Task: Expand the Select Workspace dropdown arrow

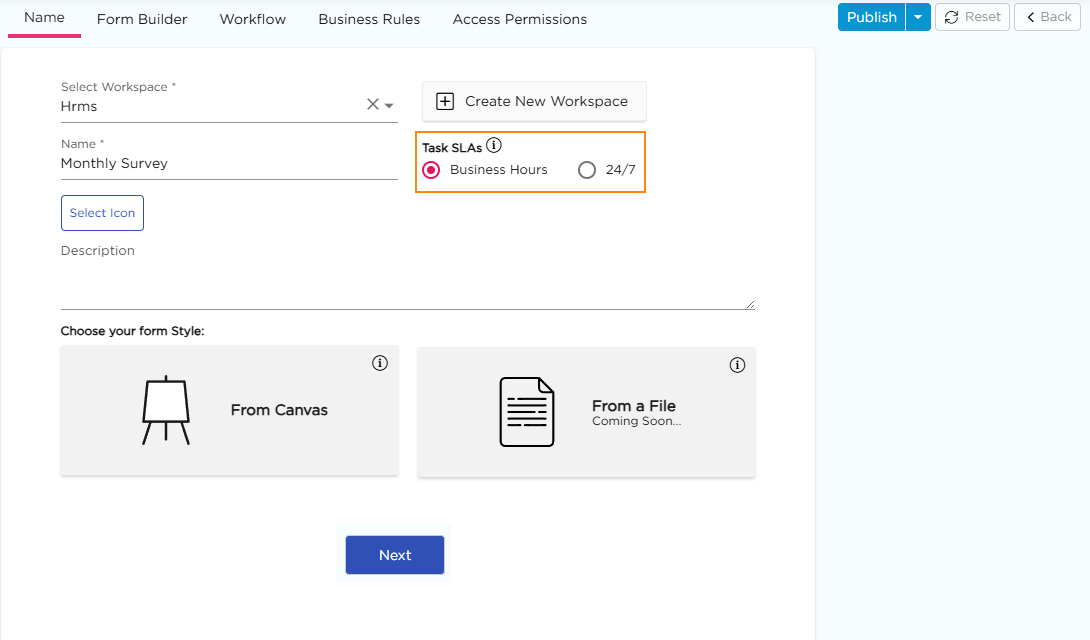Action: [389, 106]
